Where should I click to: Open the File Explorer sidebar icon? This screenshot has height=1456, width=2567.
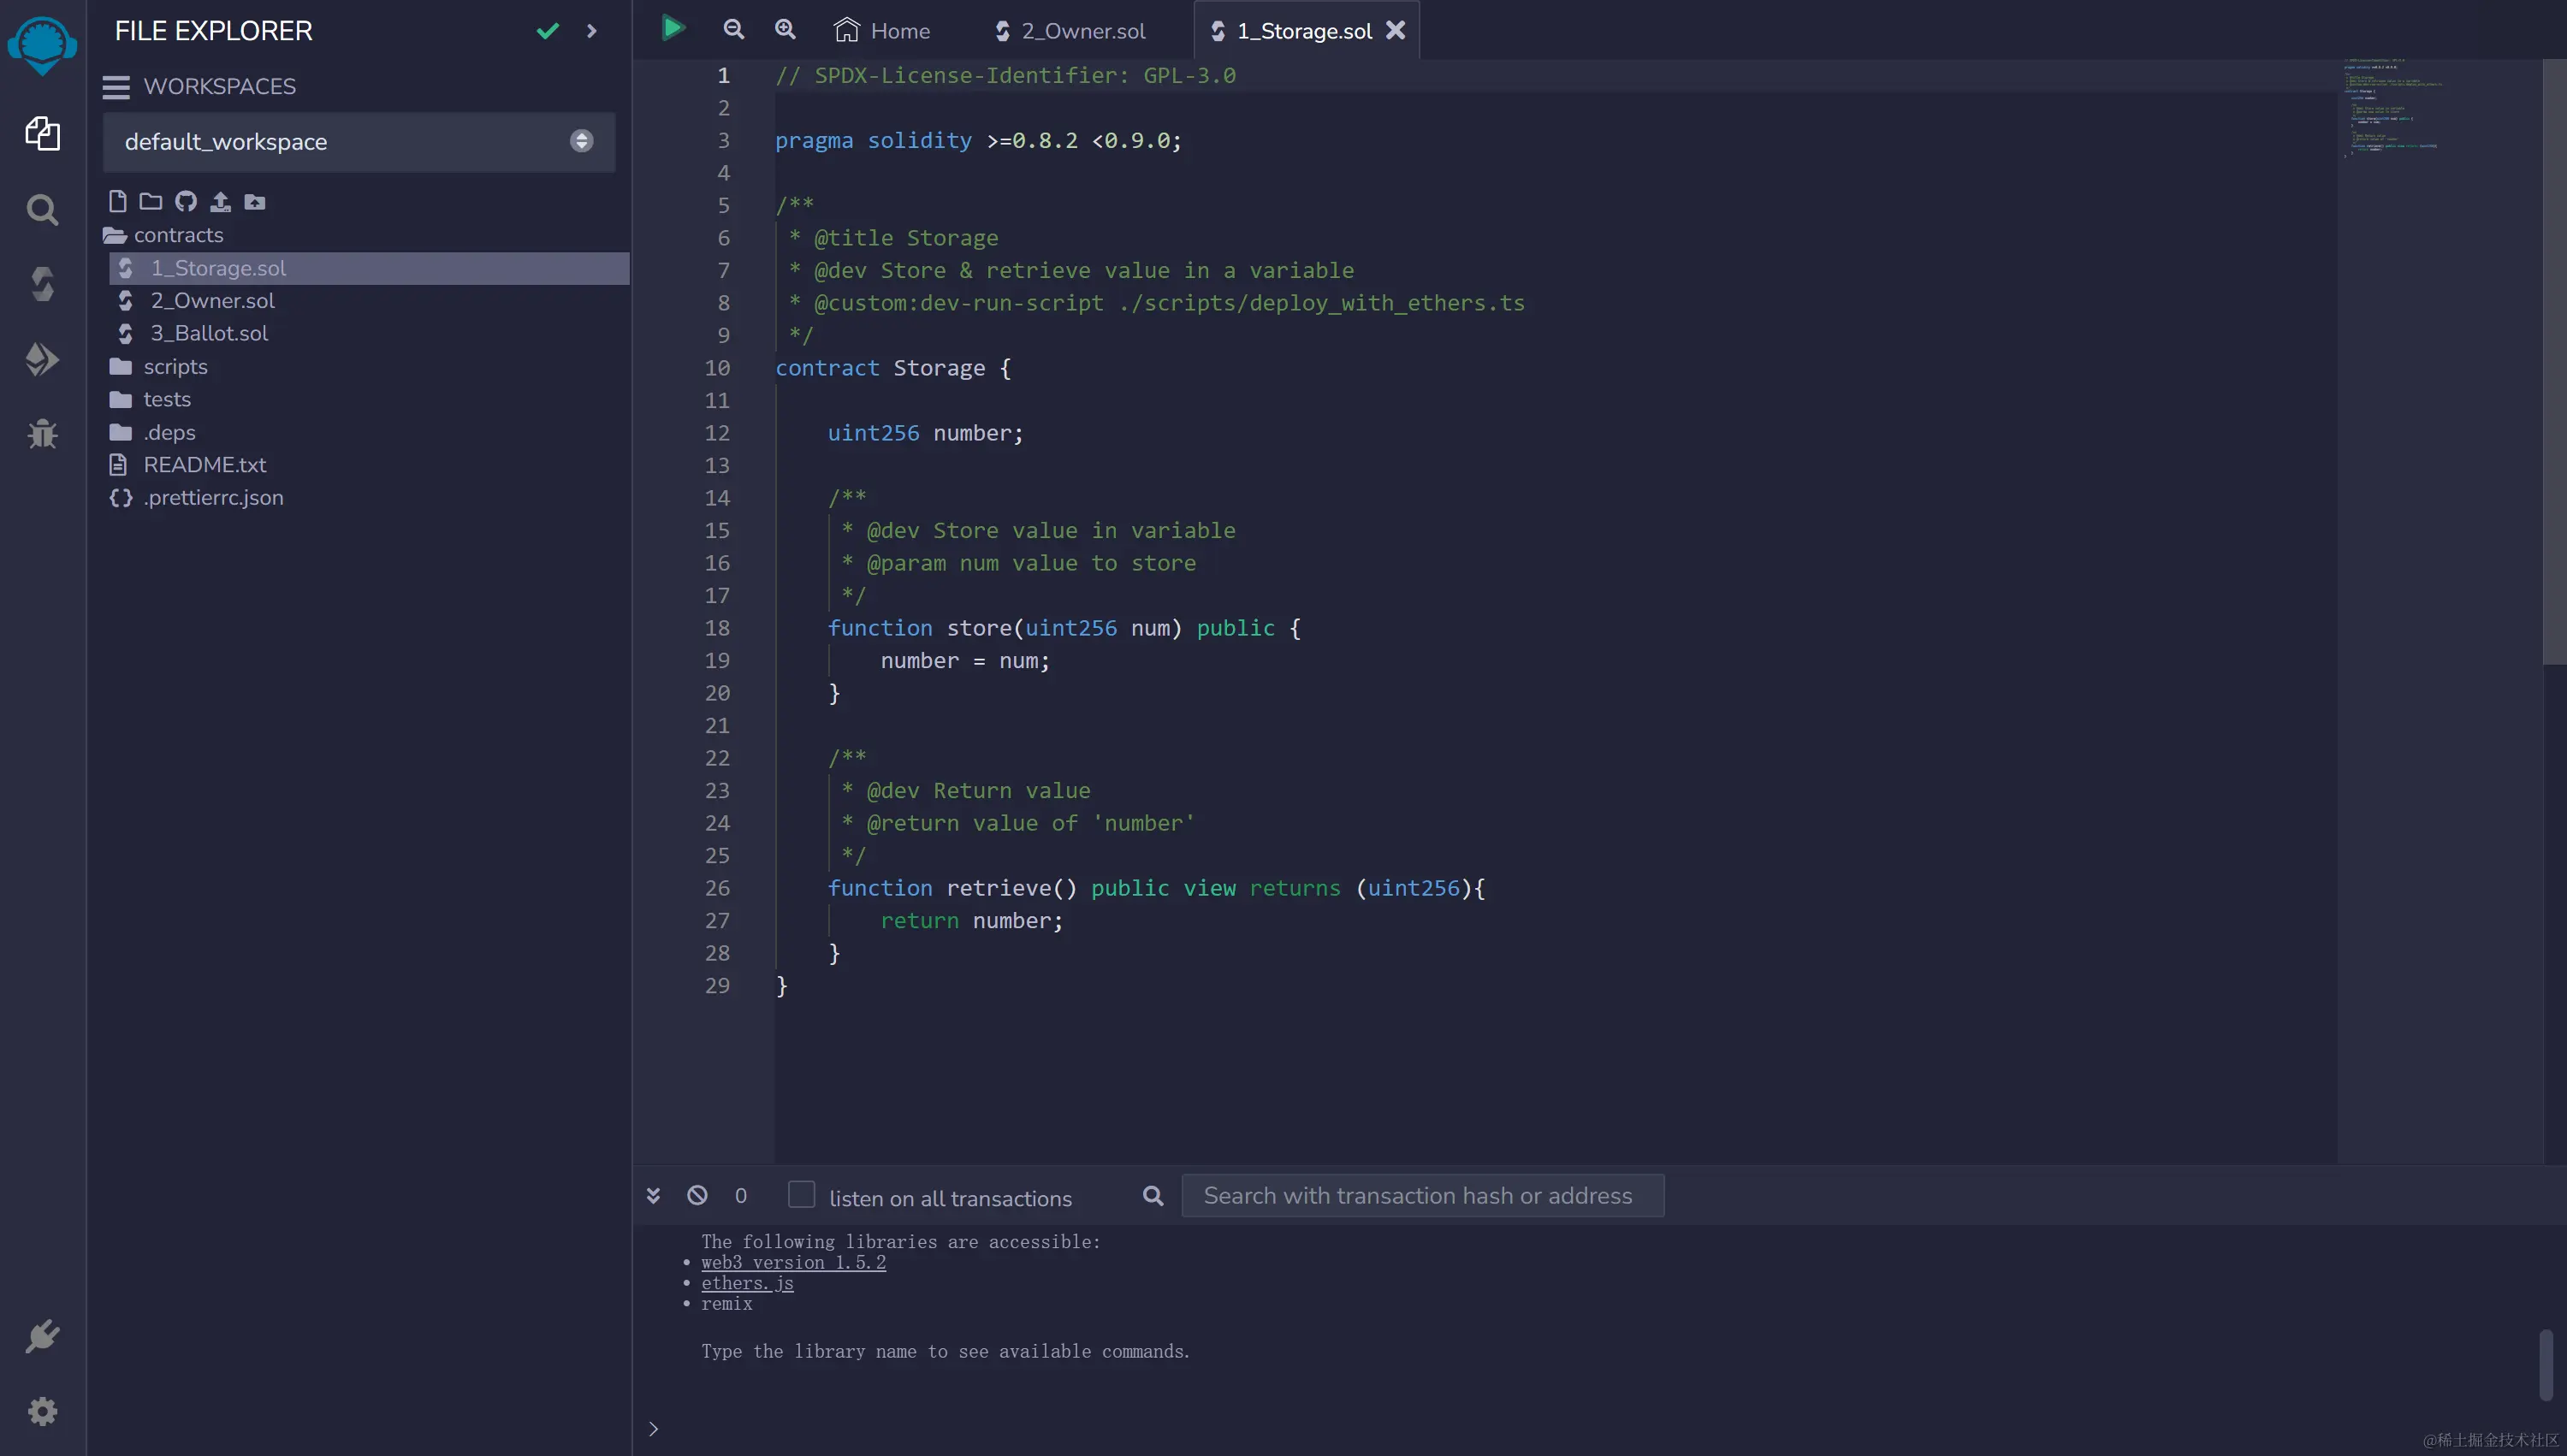[x=42, y=133]
